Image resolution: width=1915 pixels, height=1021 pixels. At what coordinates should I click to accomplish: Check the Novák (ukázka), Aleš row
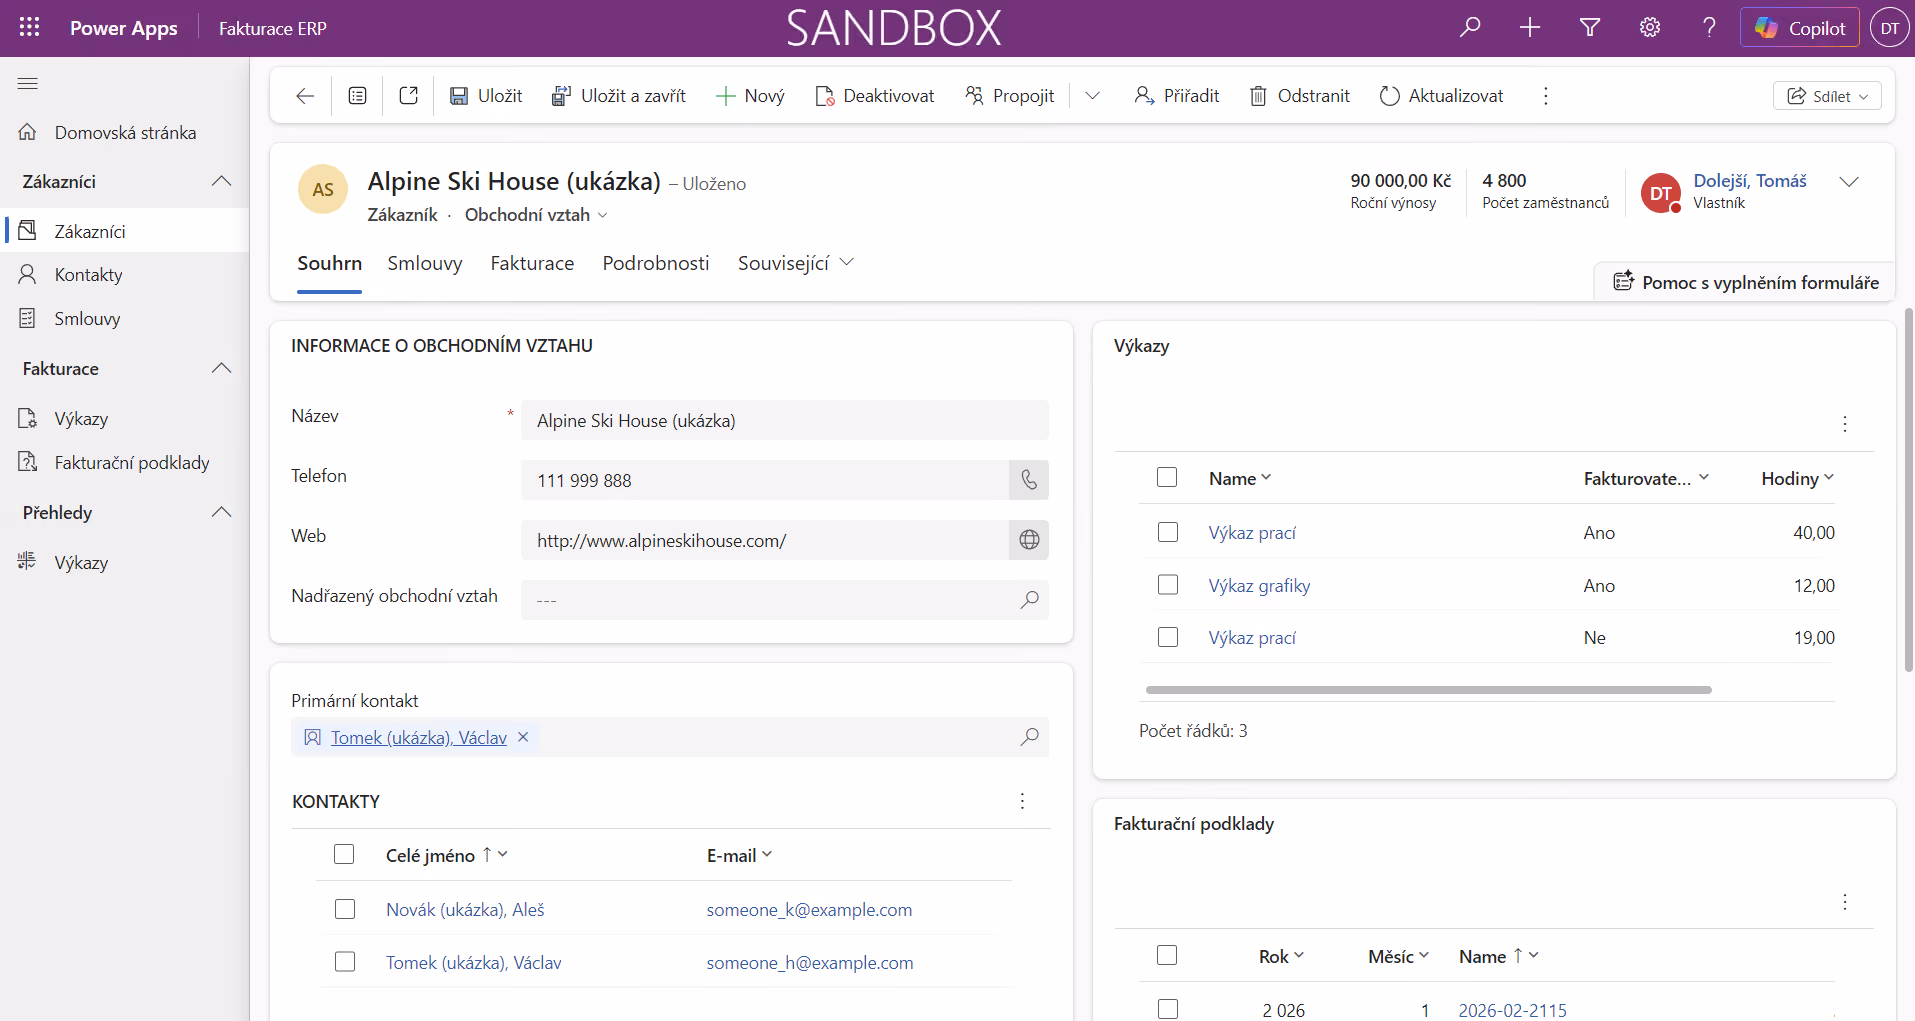(x=345, y=909)
